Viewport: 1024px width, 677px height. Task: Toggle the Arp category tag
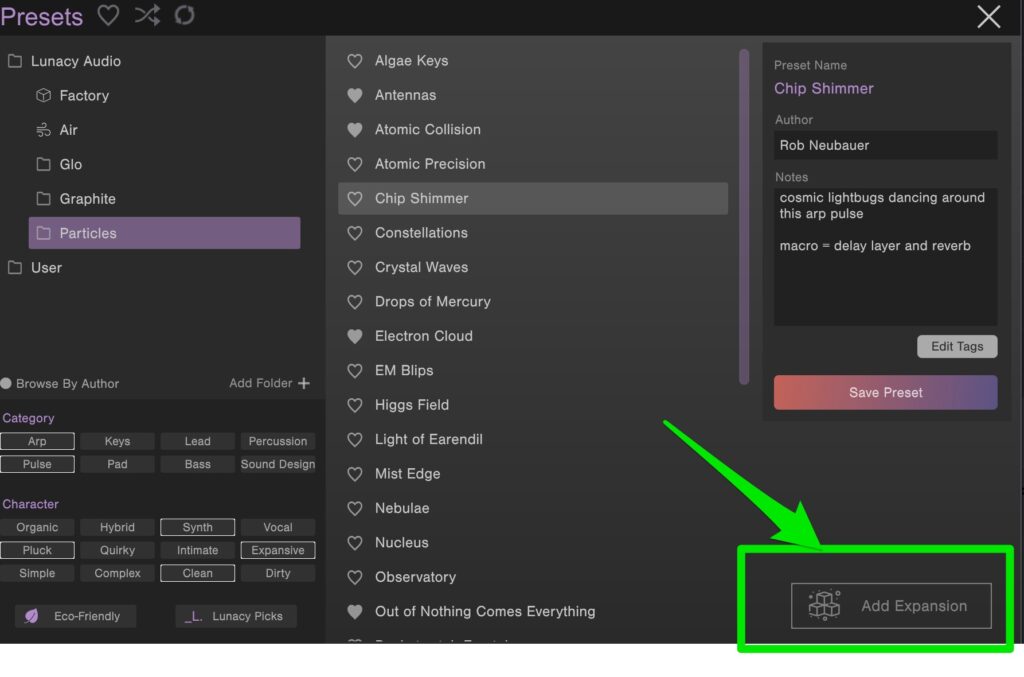click(x=37, y=441)
